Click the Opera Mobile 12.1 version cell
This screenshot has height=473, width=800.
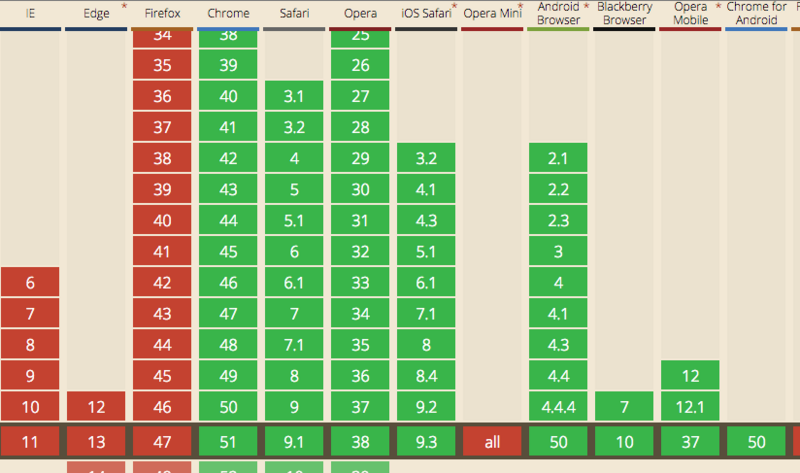[x=690, y=407]
